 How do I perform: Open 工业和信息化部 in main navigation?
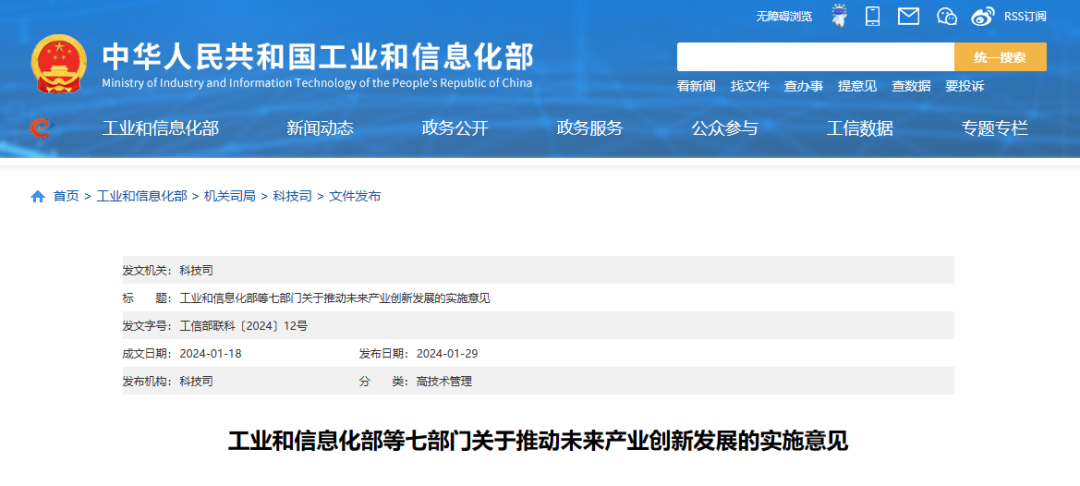pos(160,128)
